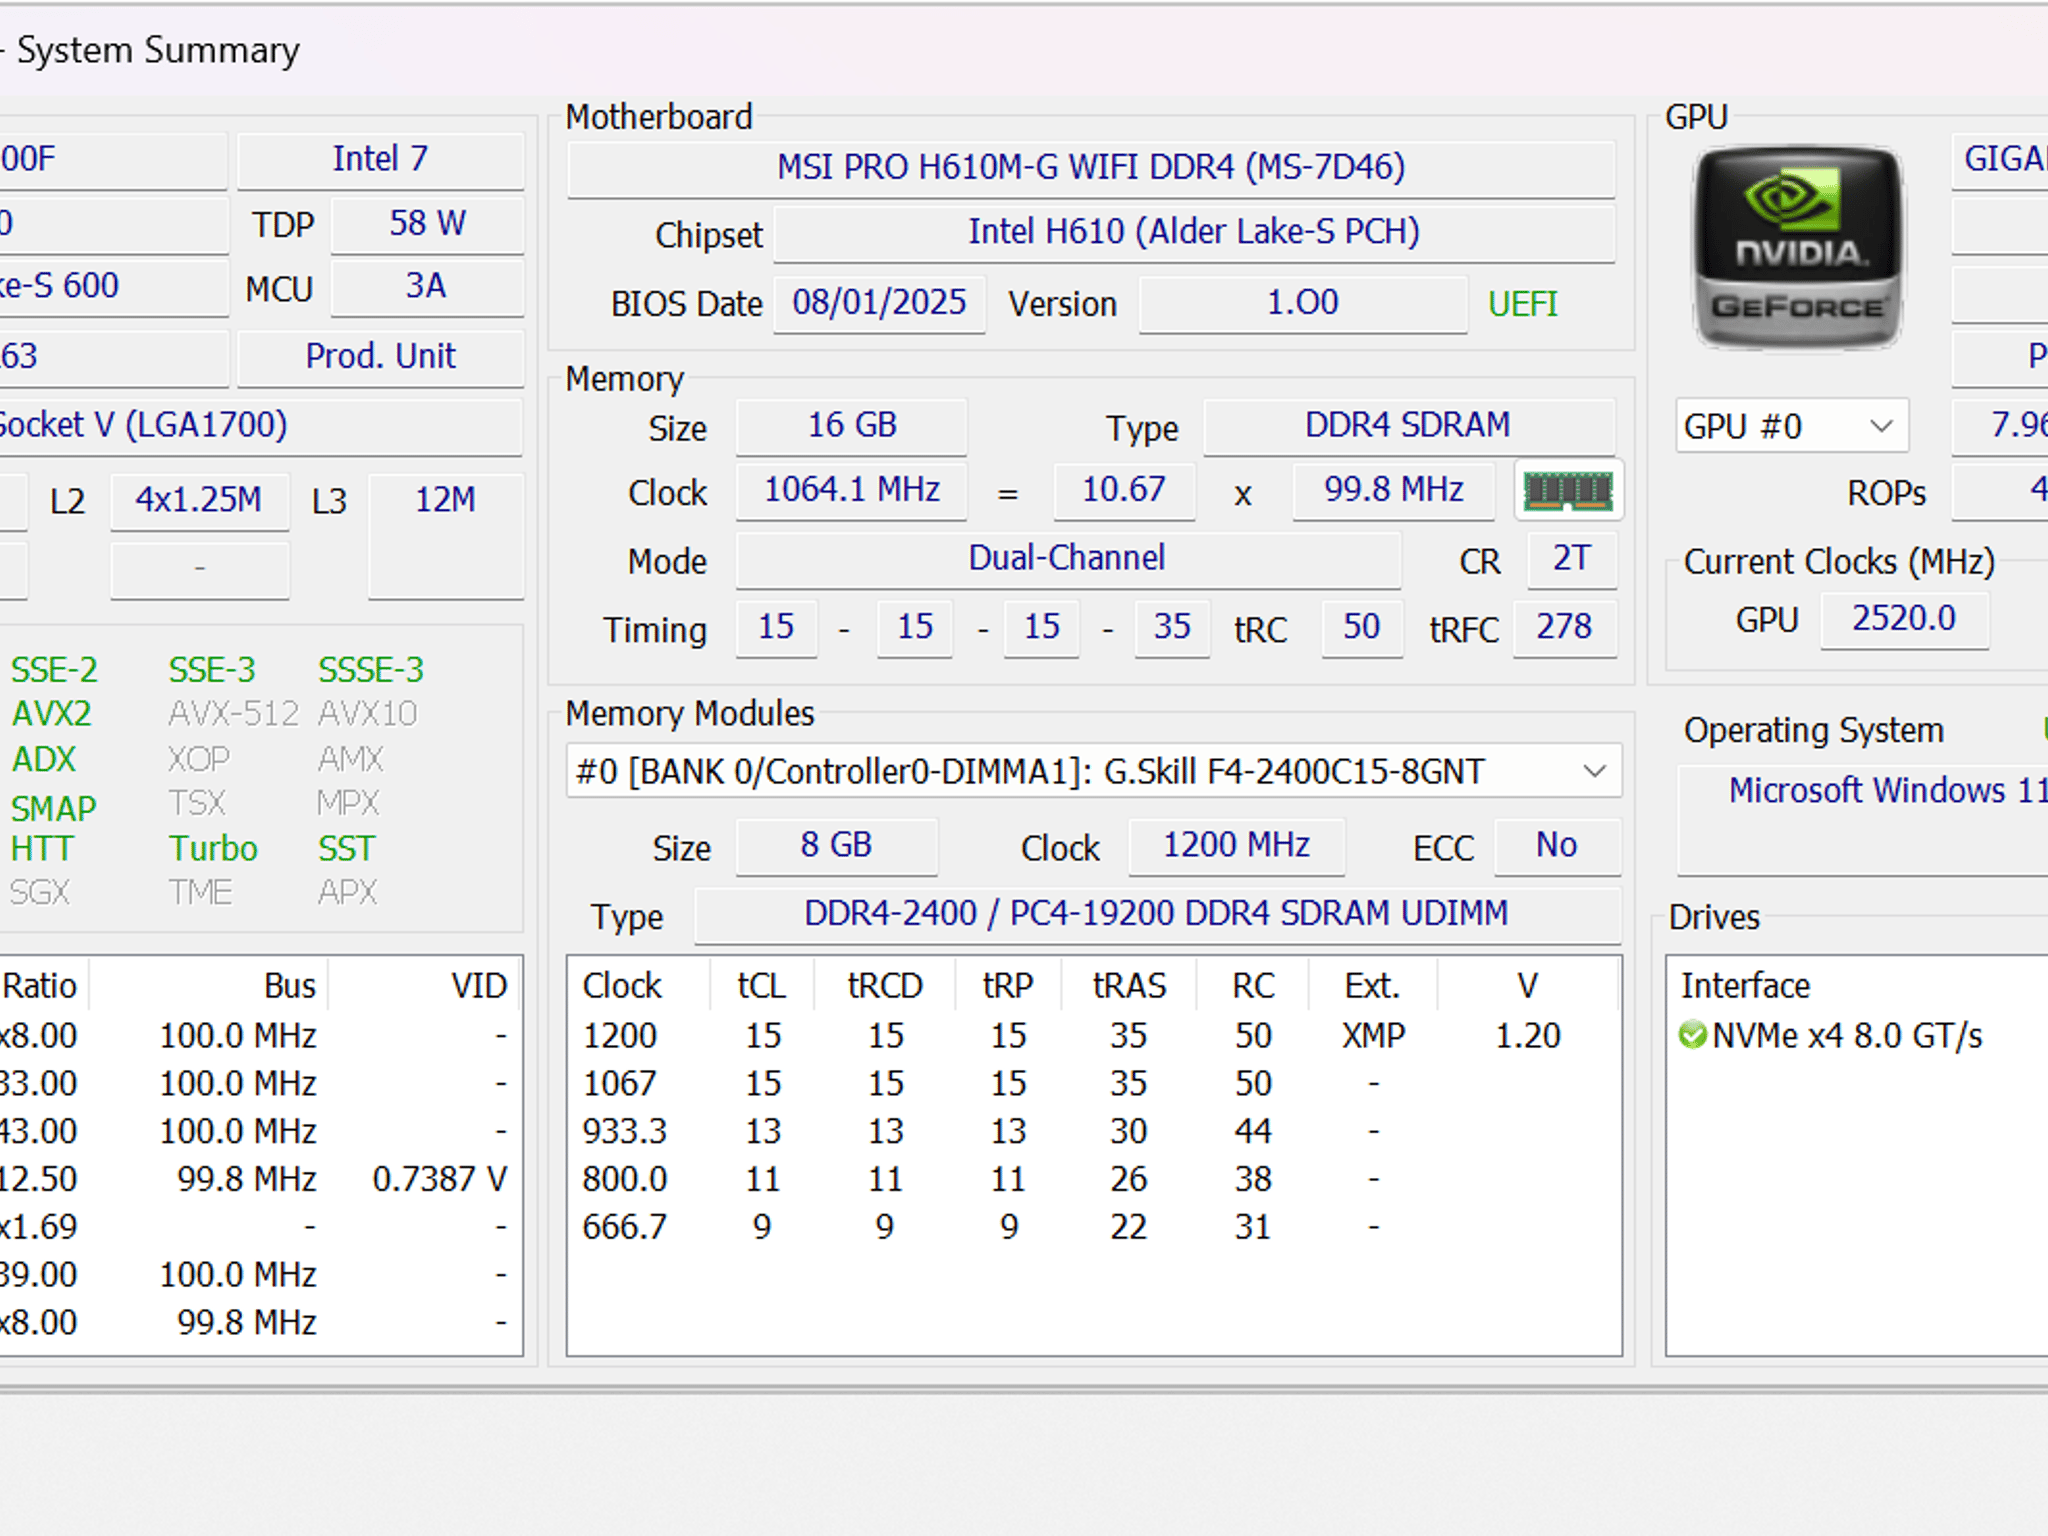The image size is (2048, 1536).
Task: Click the green UEFI label
Action: pos(1522,304)
